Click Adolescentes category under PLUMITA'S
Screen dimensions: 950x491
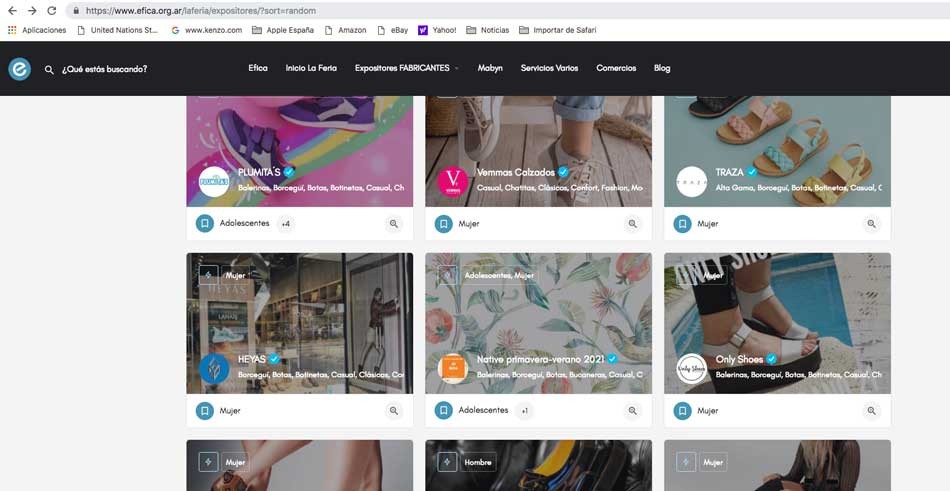244,223
